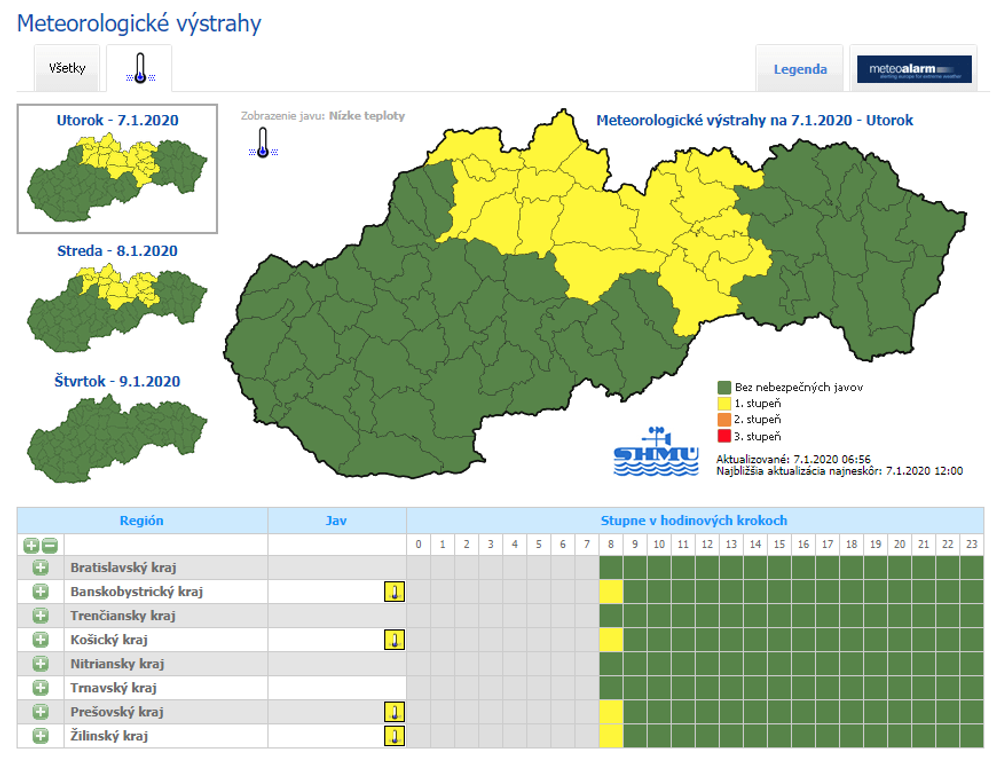Click thermometer icon in Banskobystrický kraj row
Image resolution: width=1000 pixels, height=774 pixels.
tap(395, 592)
